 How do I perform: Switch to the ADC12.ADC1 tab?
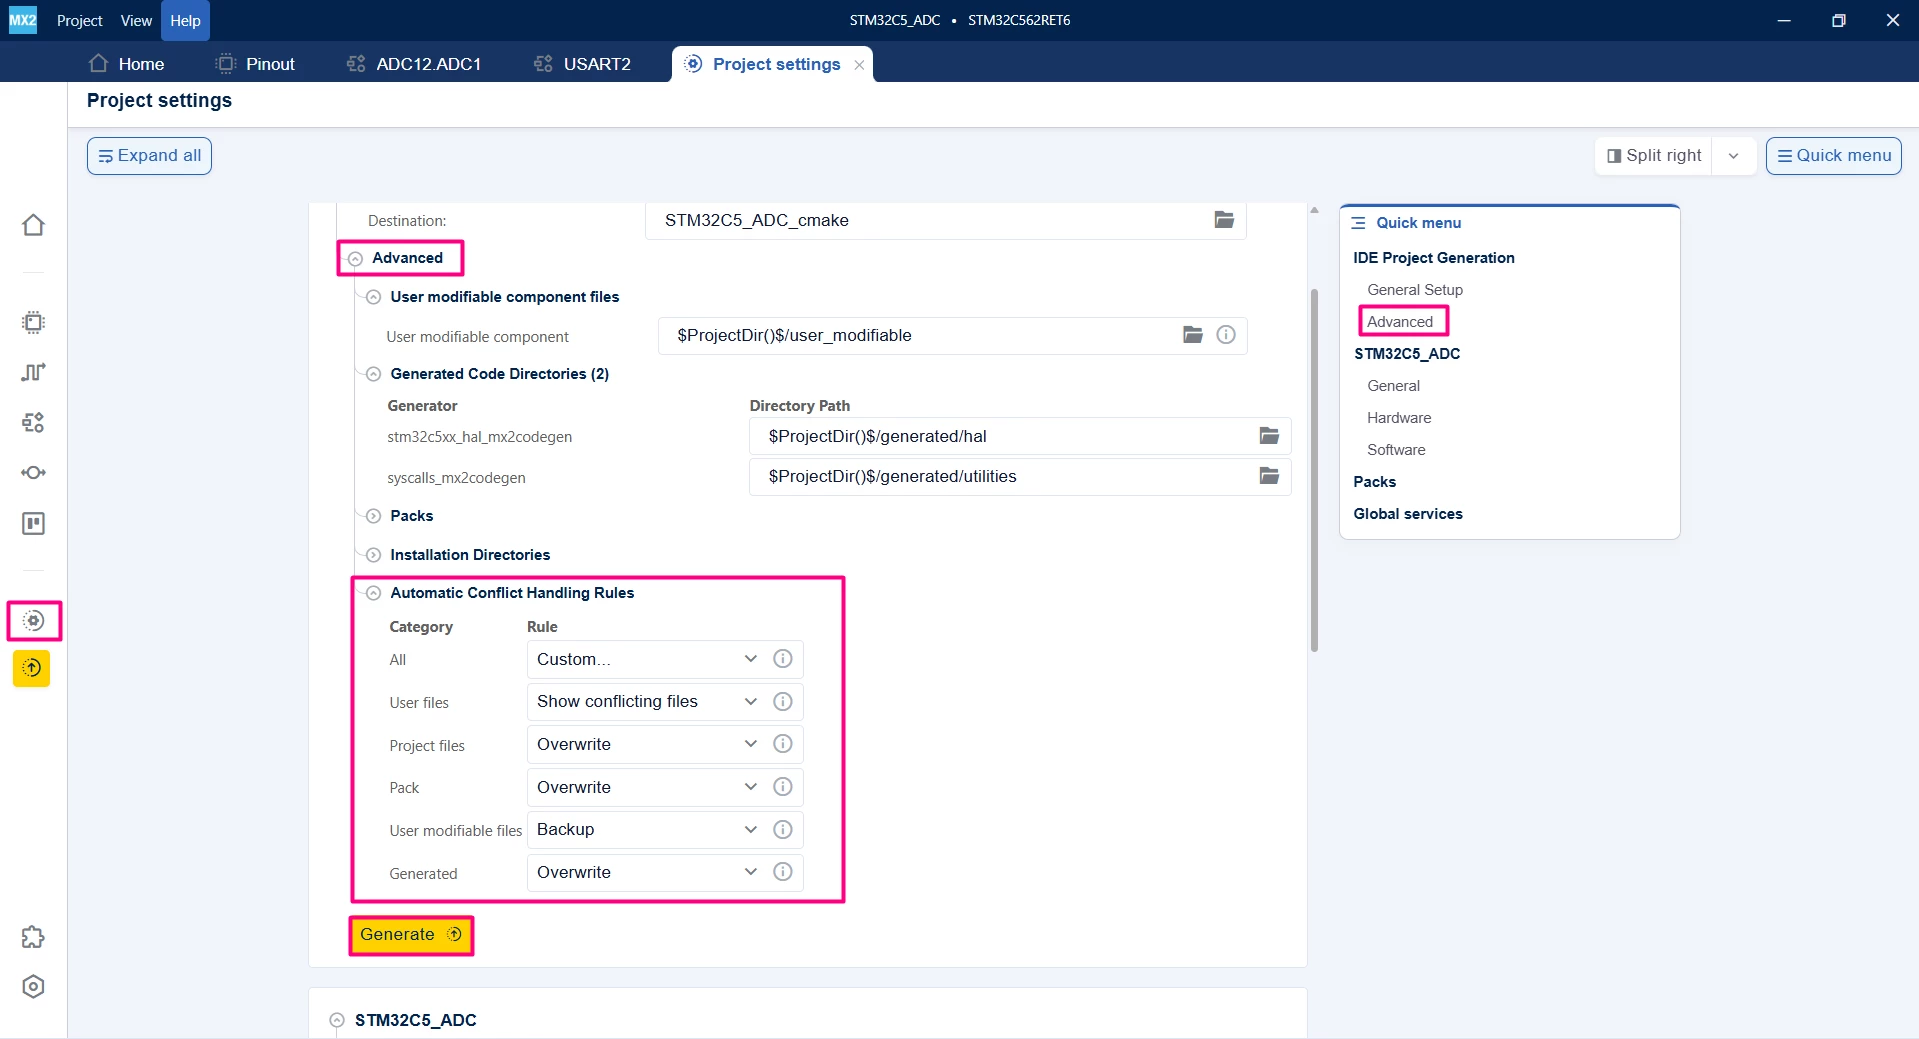click(x=414, y=64)
